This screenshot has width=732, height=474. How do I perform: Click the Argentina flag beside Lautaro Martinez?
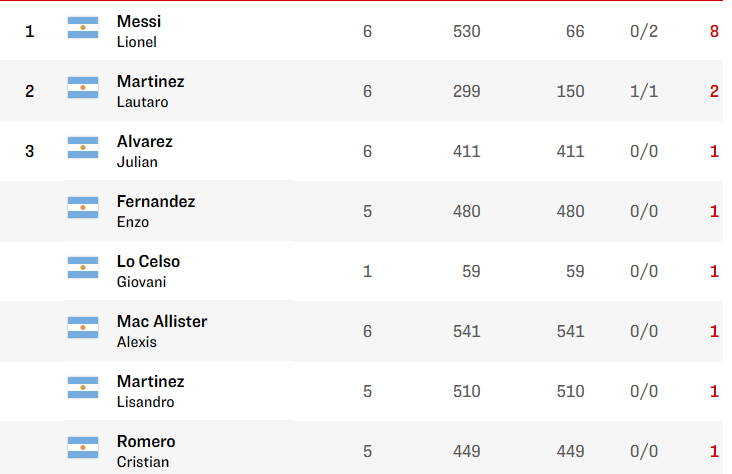pyautogui.click(x=83, y=87)
